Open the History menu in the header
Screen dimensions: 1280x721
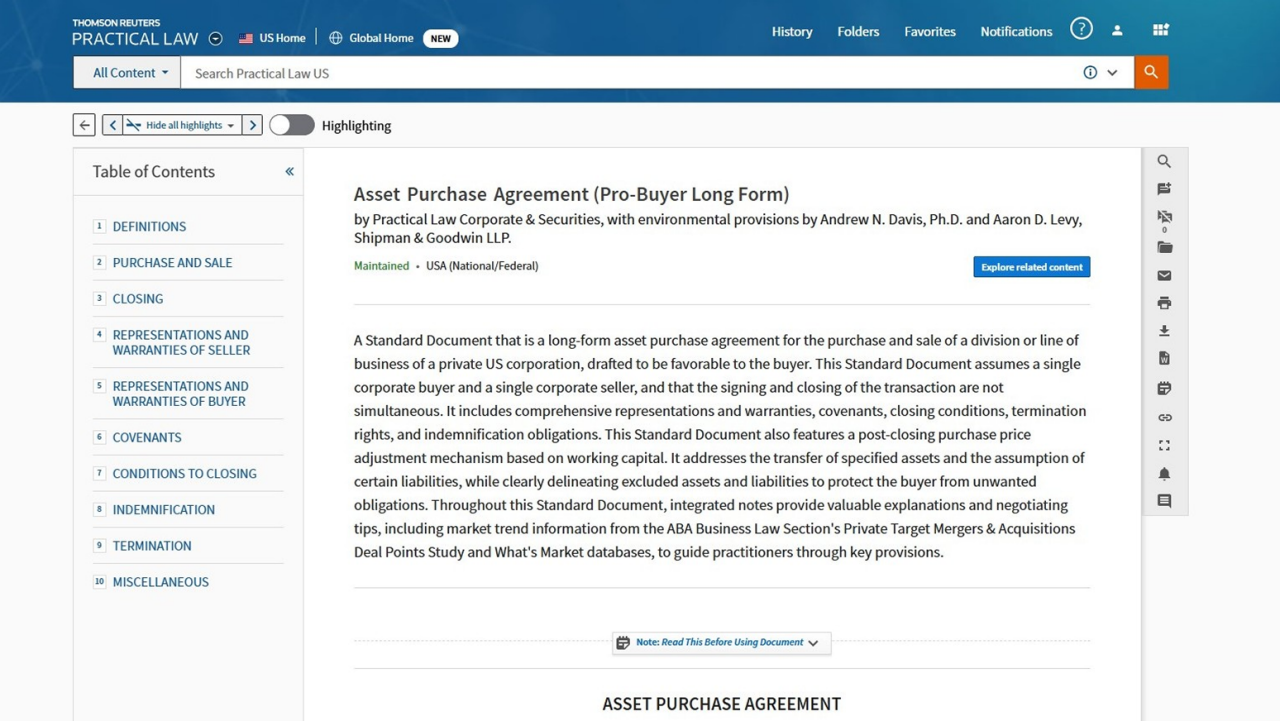[x=792, y=31]
